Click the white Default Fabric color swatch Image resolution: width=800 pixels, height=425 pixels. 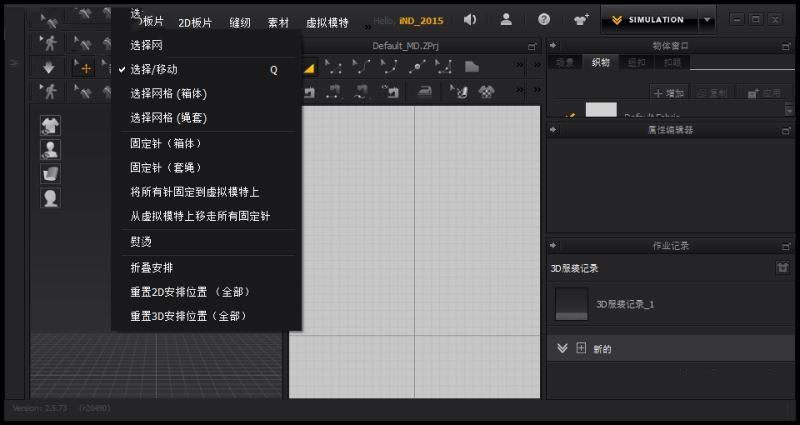tap(601, 110)
